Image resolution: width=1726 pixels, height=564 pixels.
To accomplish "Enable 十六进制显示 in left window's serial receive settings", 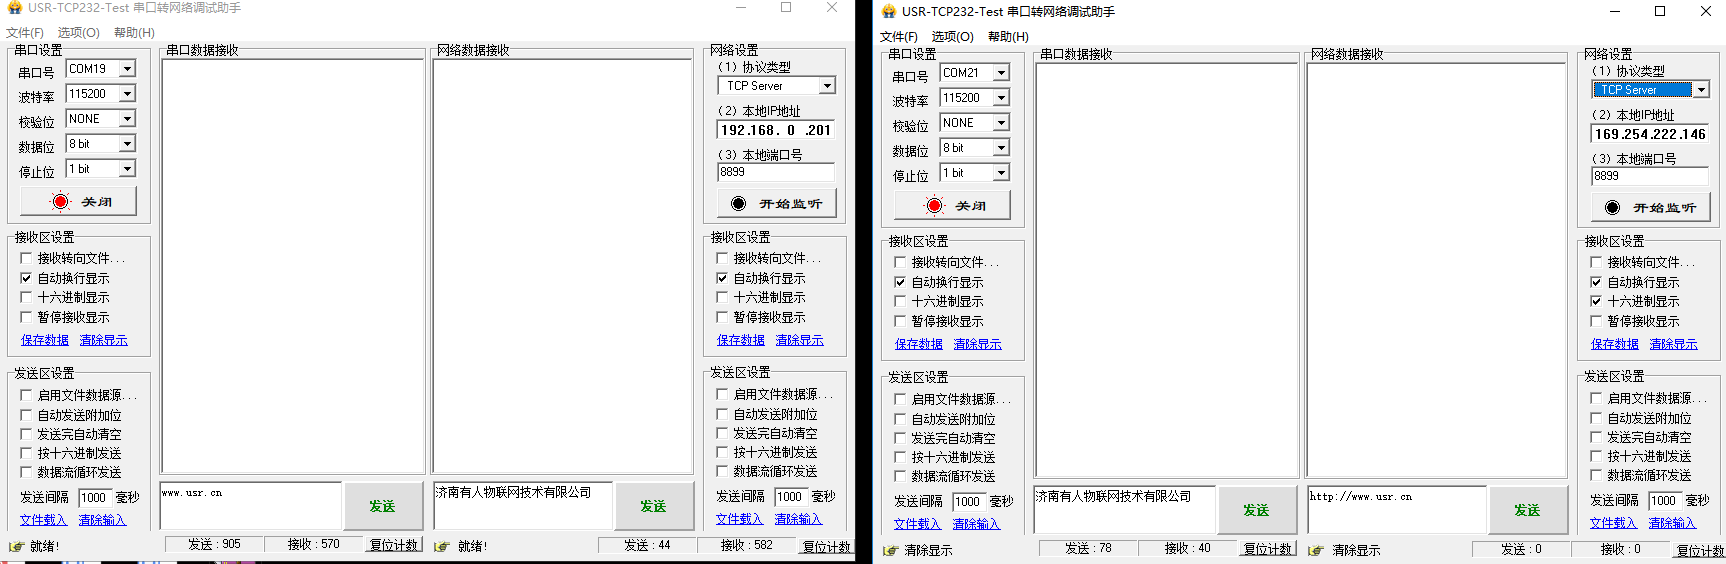I will pos(26,298).
